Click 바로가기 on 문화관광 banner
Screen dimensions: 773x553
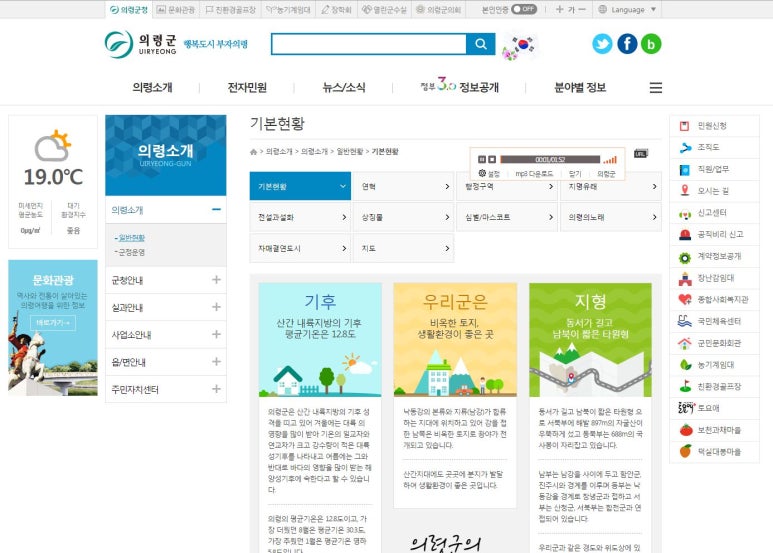coord(53,323)
